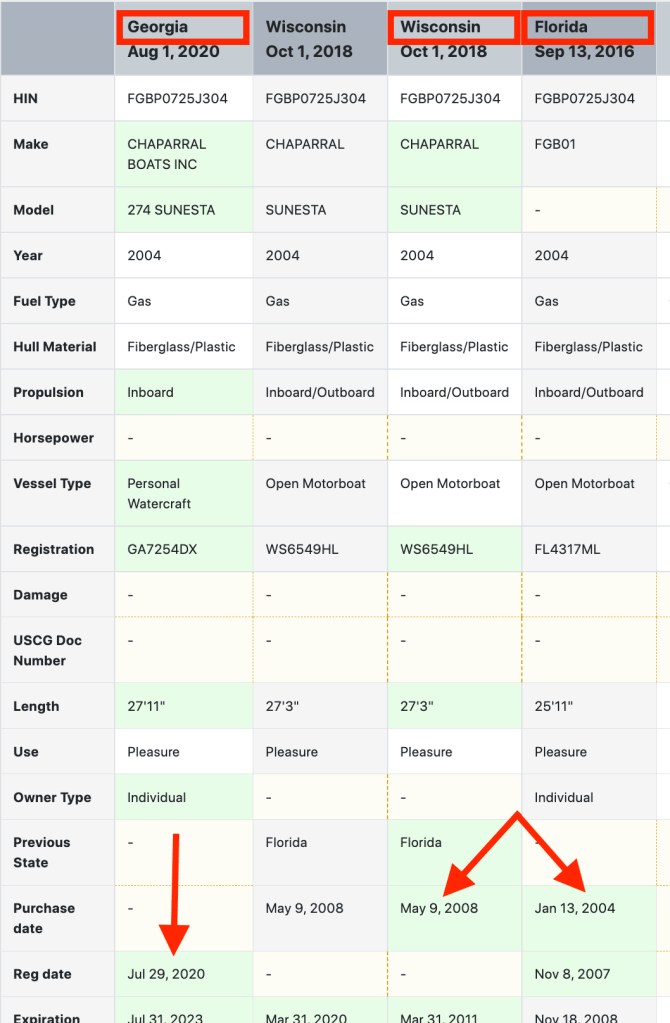
Task: Click registration number GA7254DX
Action: tap(162, 549)
